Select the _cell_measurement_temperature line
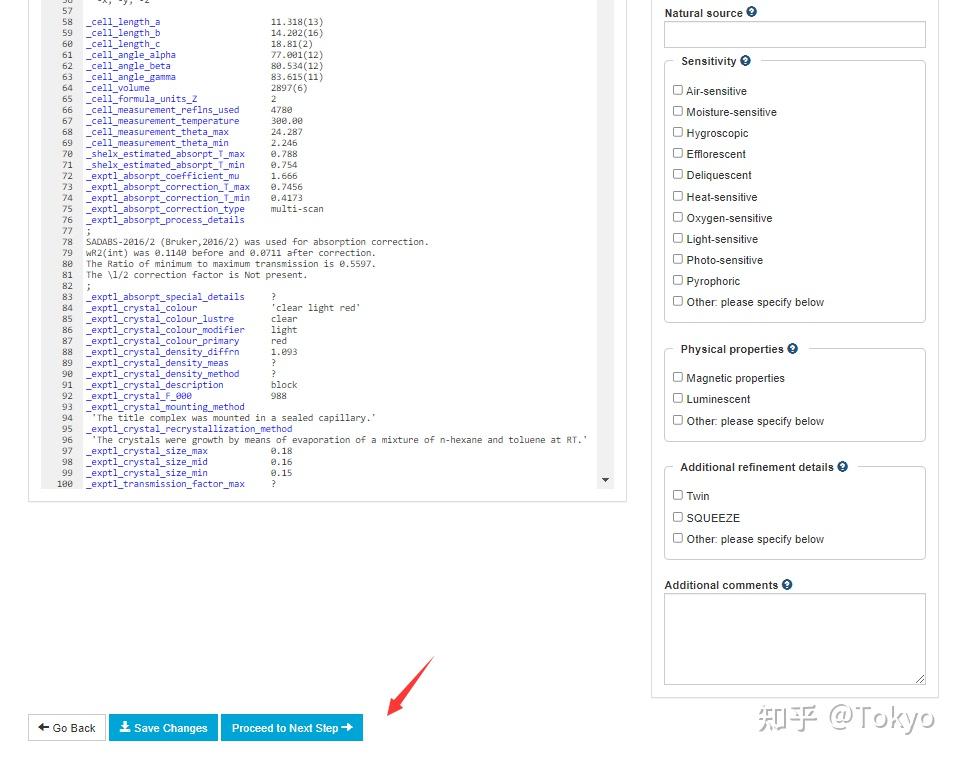The height and width of the screenshot is (761, 960). pos(194,121)
